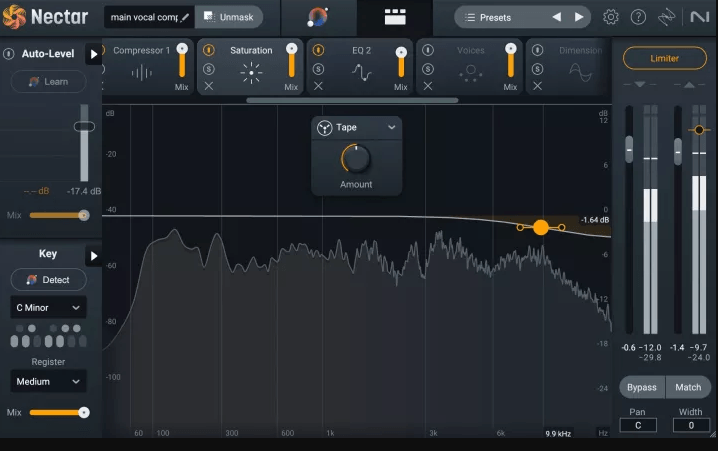The width and height of the screenshot is (718, 451).
Task: Click the Detect key button
Action: tap(48, 280)
